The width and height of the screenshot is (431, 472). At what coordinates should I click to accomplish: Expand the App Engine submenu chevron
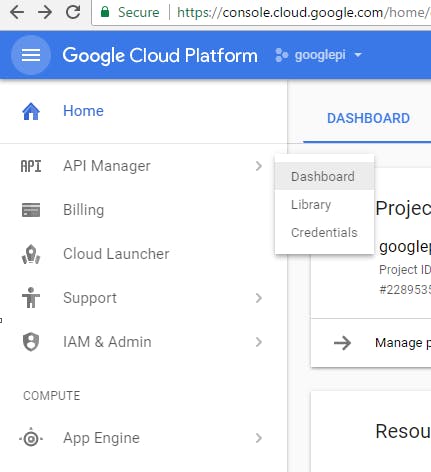tap(259, 438)
